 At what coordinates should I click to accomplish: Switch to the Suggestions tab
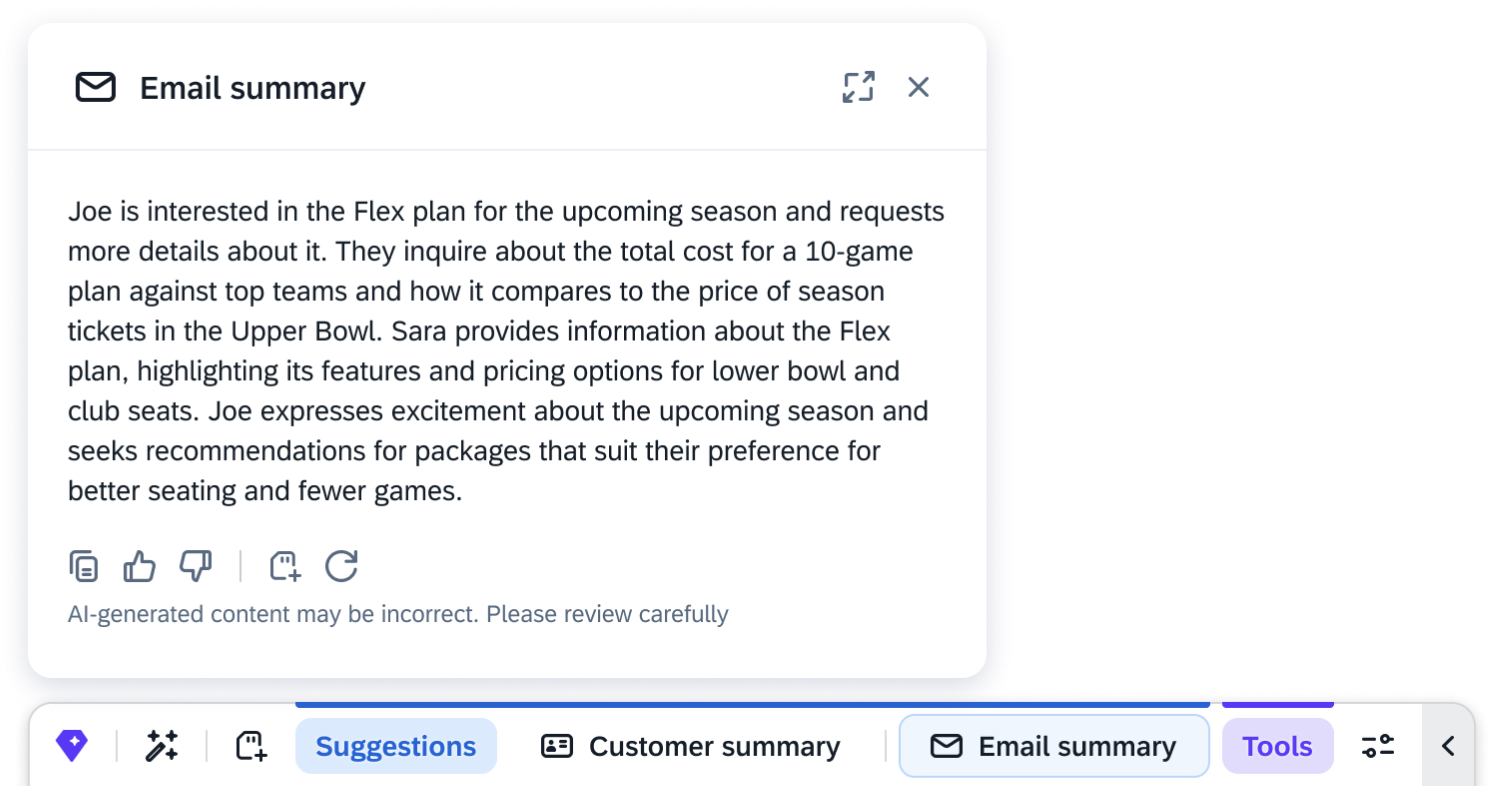point(396,746)
